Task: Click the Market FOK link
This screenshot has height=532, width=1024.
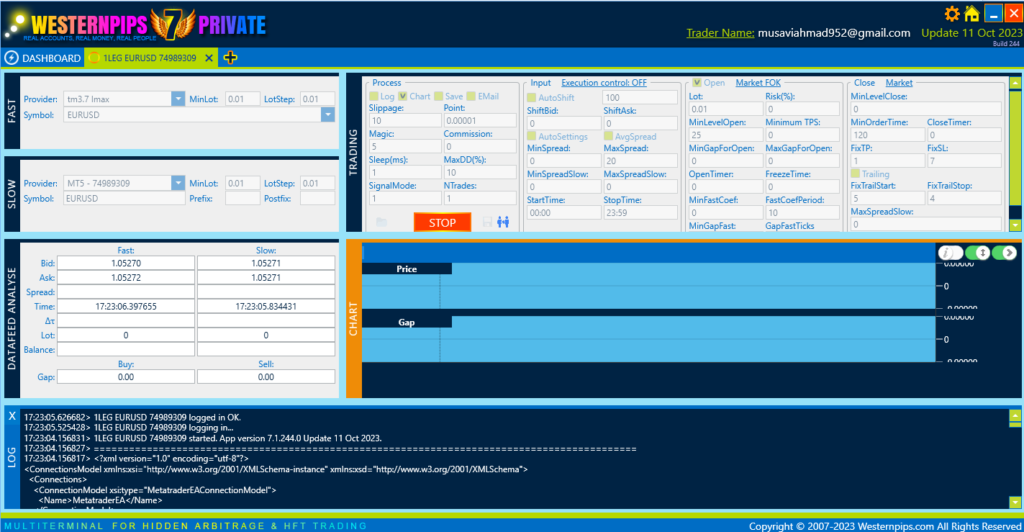Action: 758,83
